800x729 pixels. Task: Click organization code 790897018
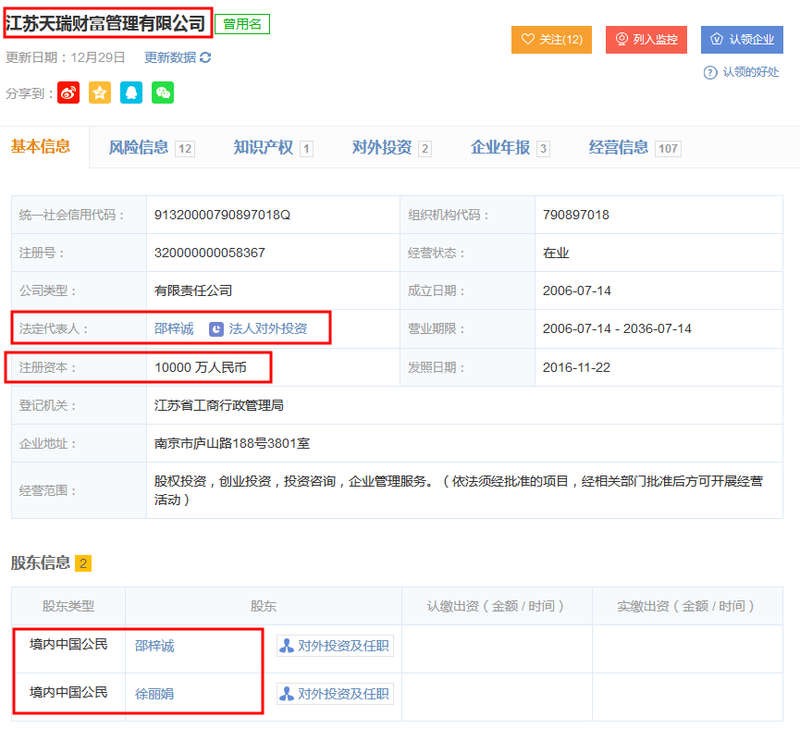point(576,215)
